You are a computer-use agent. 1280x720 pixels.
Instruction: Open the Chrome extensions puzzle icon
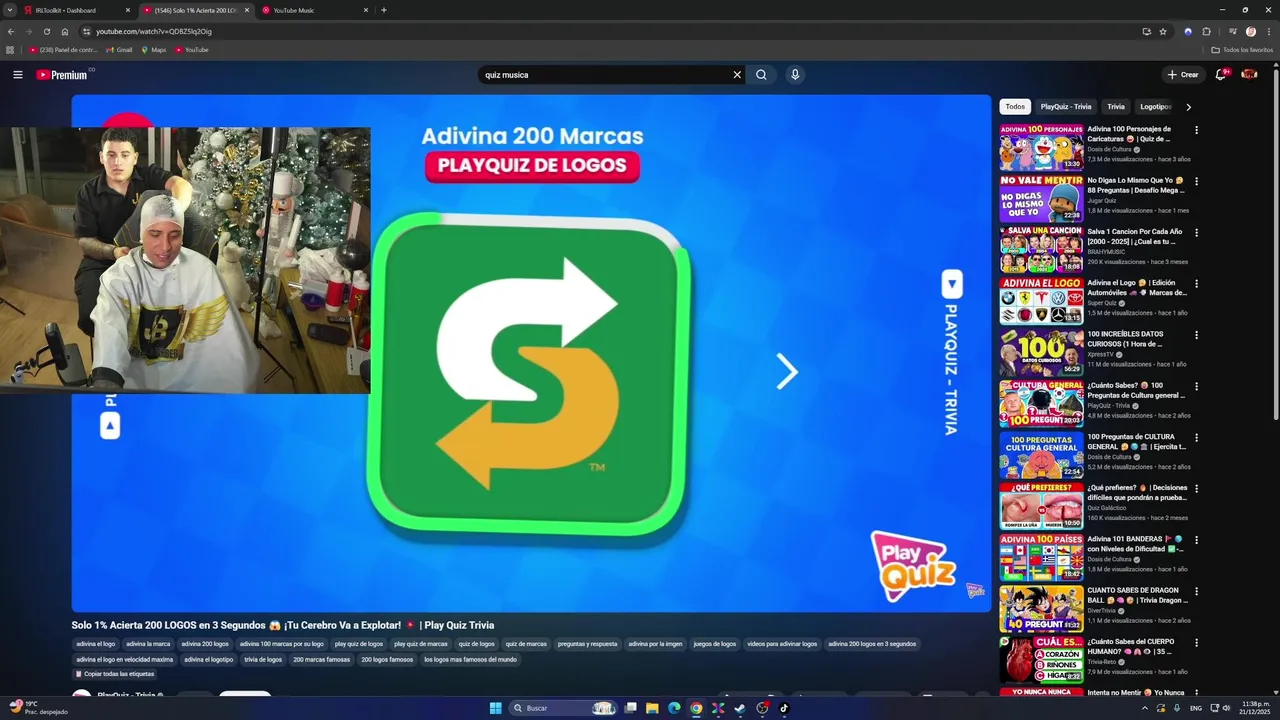(1206, 31)
